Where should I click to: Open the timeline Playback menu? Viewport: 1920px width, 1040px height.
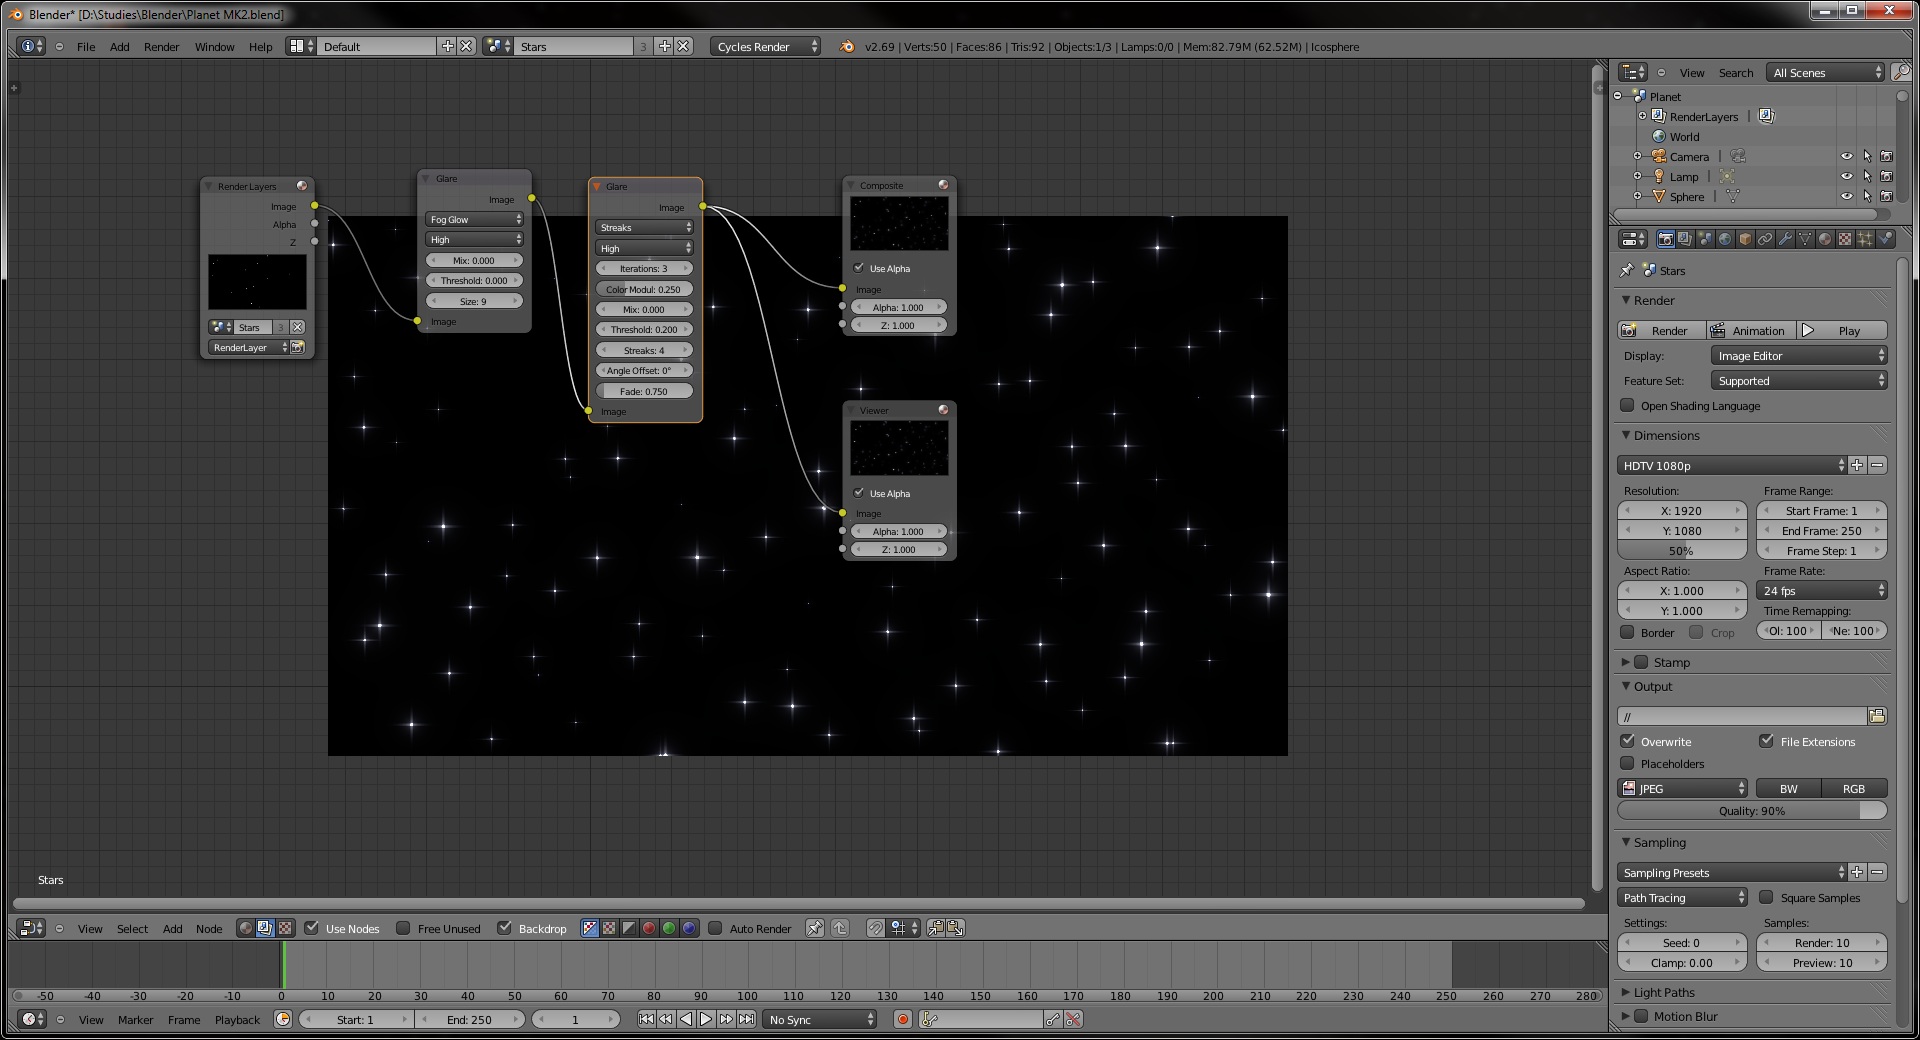tap(237, 1019)
